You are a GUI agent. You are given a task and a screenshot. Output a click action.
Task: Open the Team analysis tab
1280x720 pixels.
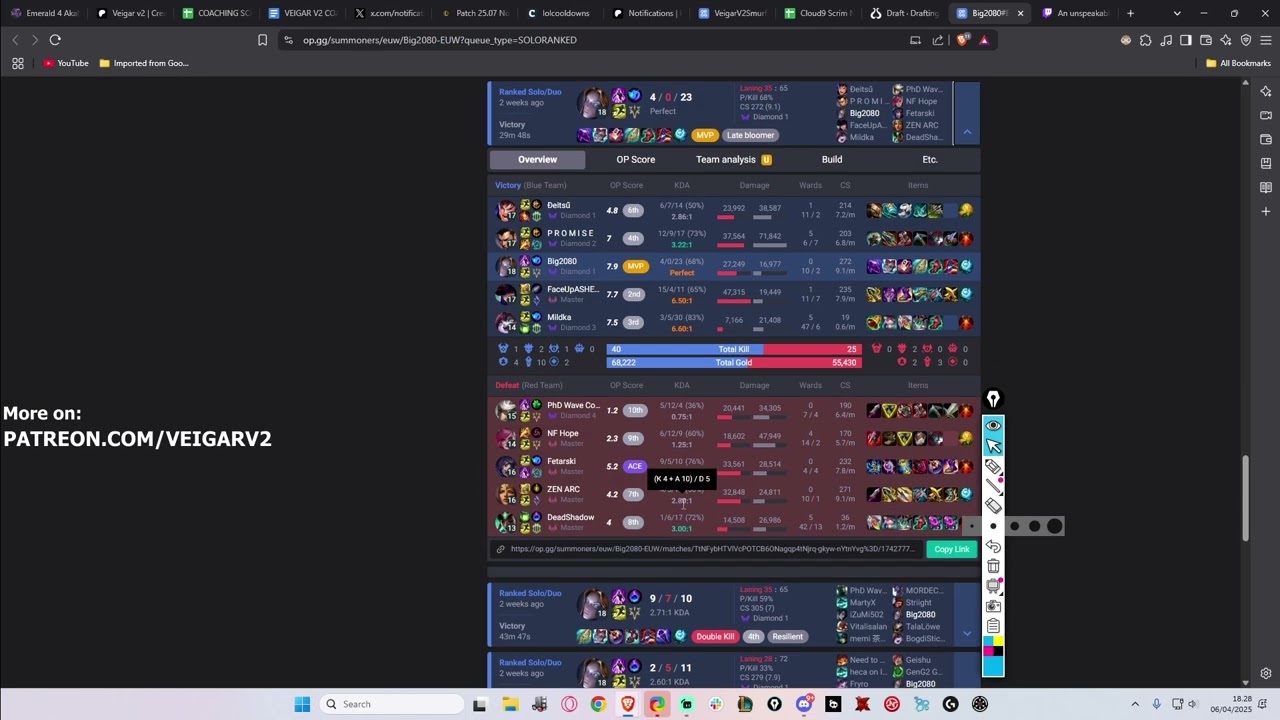(734, 160)
